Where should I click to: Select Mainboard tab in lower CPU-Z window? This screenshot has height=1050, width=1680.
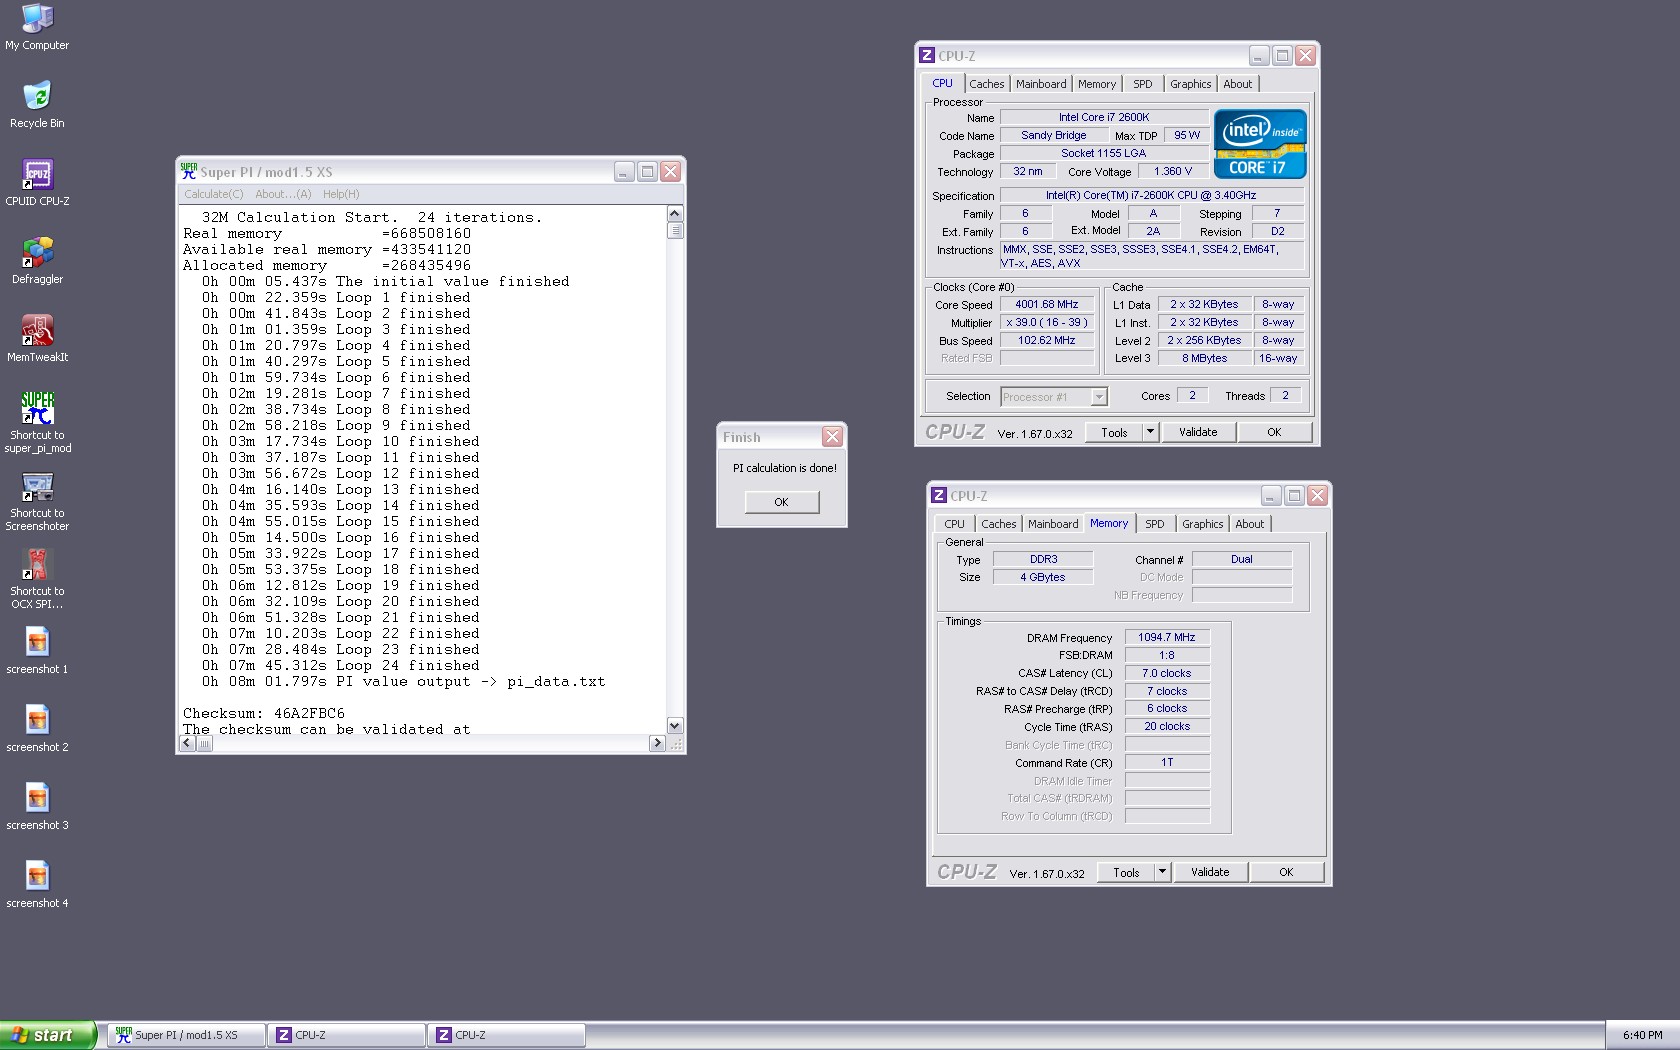1053,524
